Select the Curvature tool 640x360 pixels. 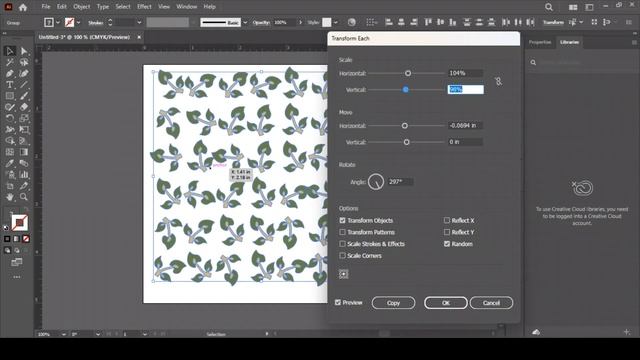tap(24, 74)
